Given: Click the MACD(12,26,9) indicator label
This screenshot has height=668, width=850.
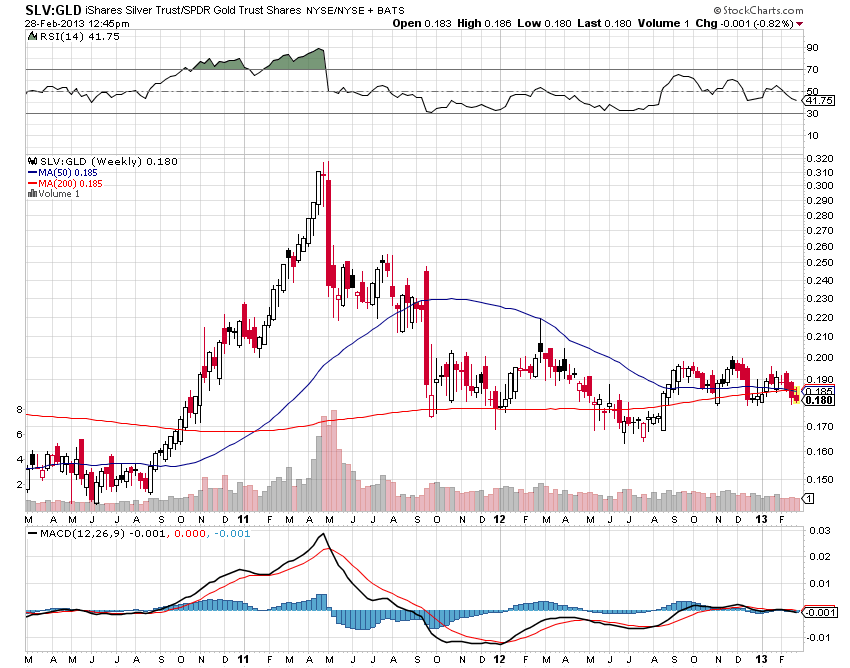Looking at the screenshot, I should (x=82, y=534).
